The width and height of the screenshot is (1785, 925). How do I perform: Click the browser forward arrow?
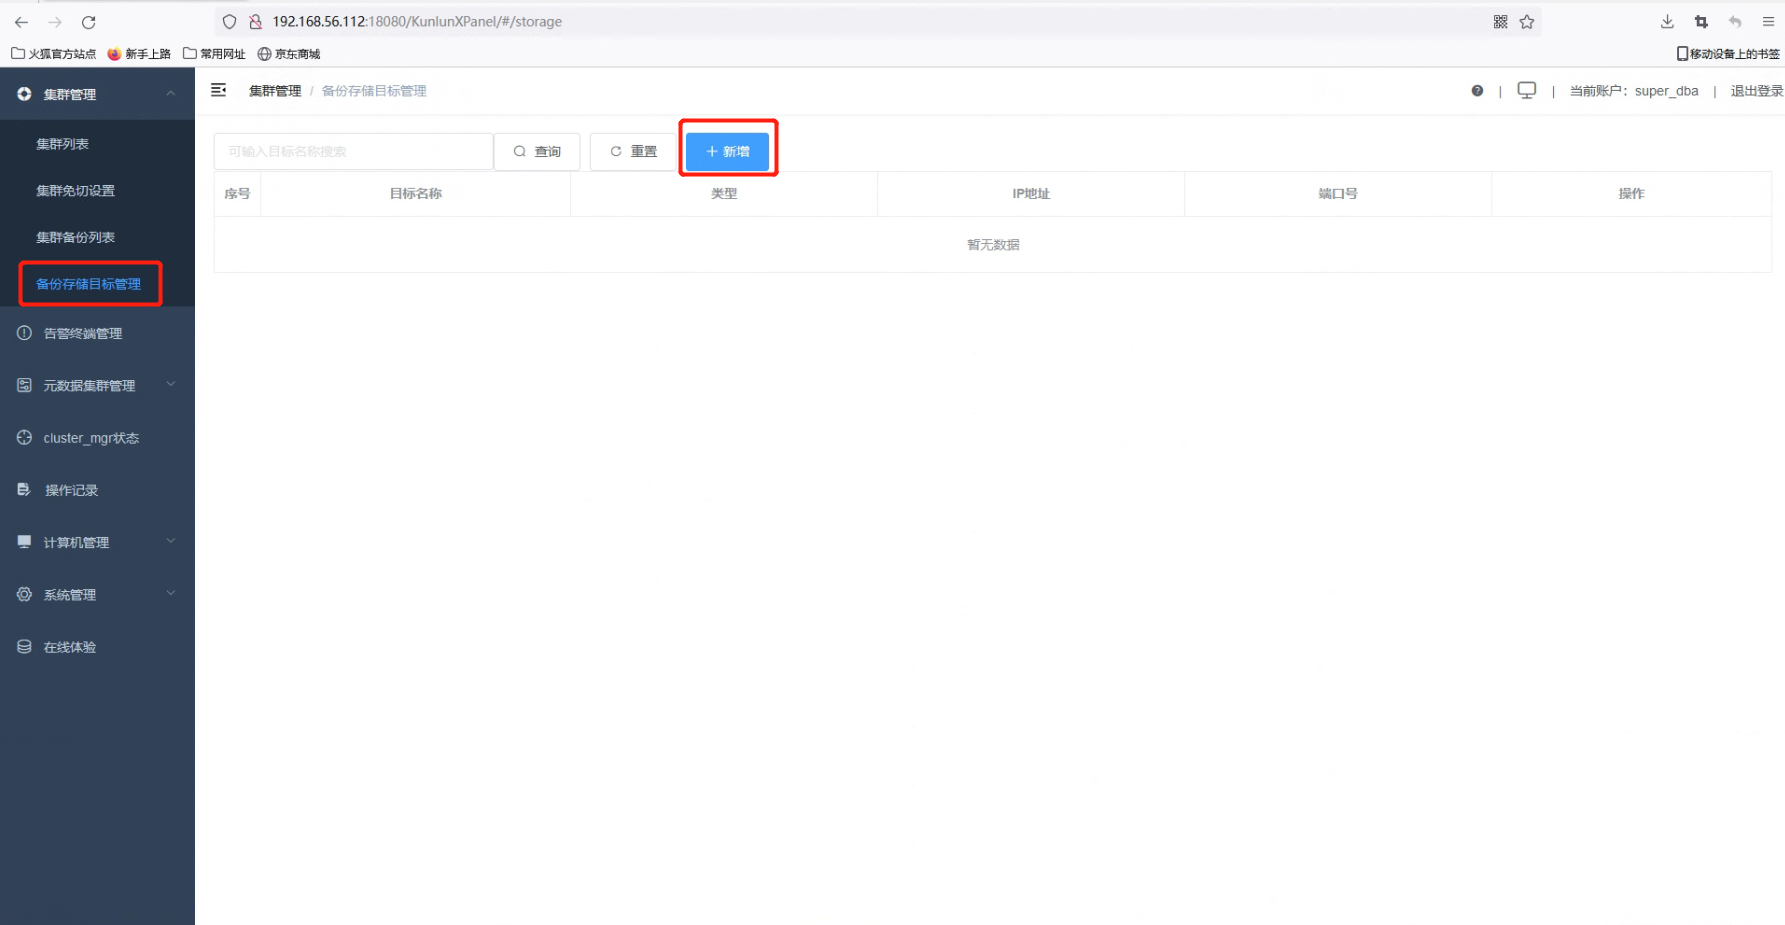pyautogui.click(x=55, y=22)
